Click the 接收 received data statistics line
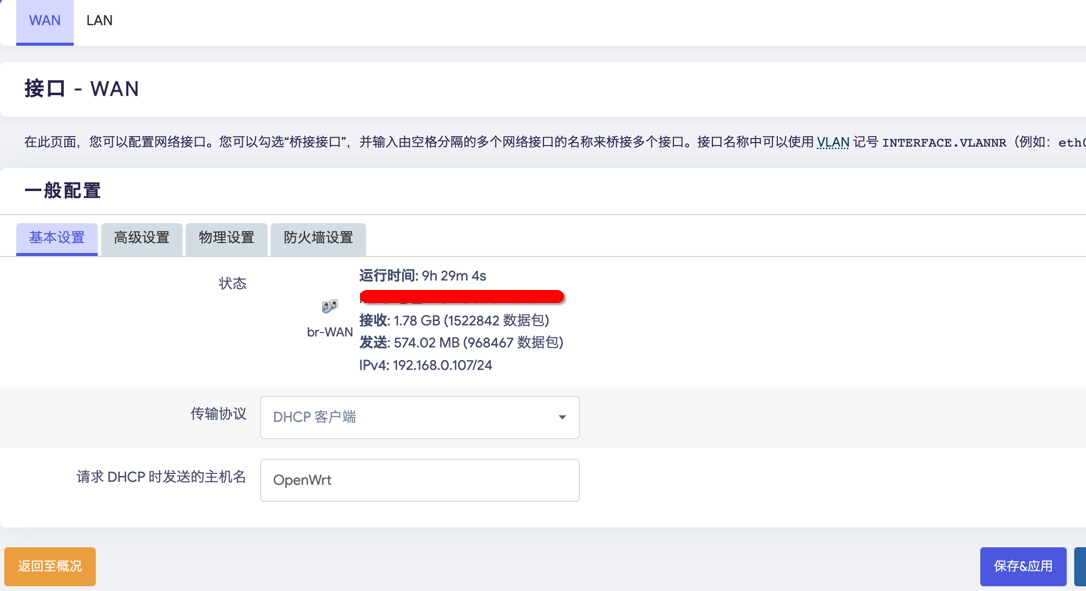This screenshot has width=1086, height=591. 454,321
